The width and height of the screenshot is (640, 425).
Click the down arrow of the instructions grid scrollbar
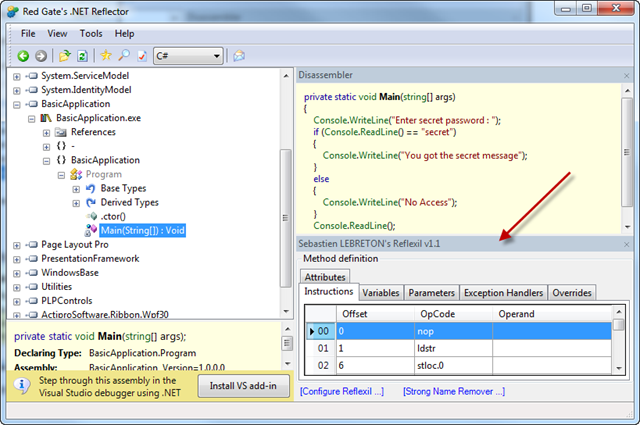(619, 368)
